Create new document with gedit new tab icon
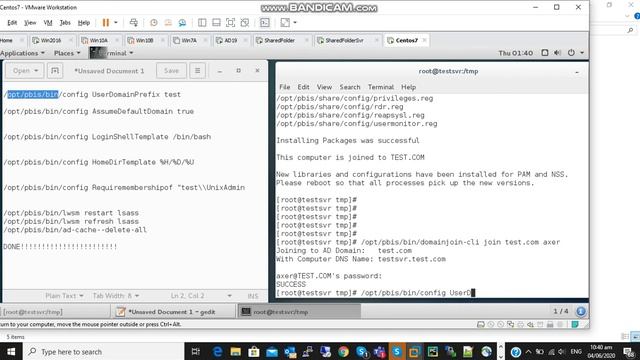The image size is (640, 360). [55, 71]
